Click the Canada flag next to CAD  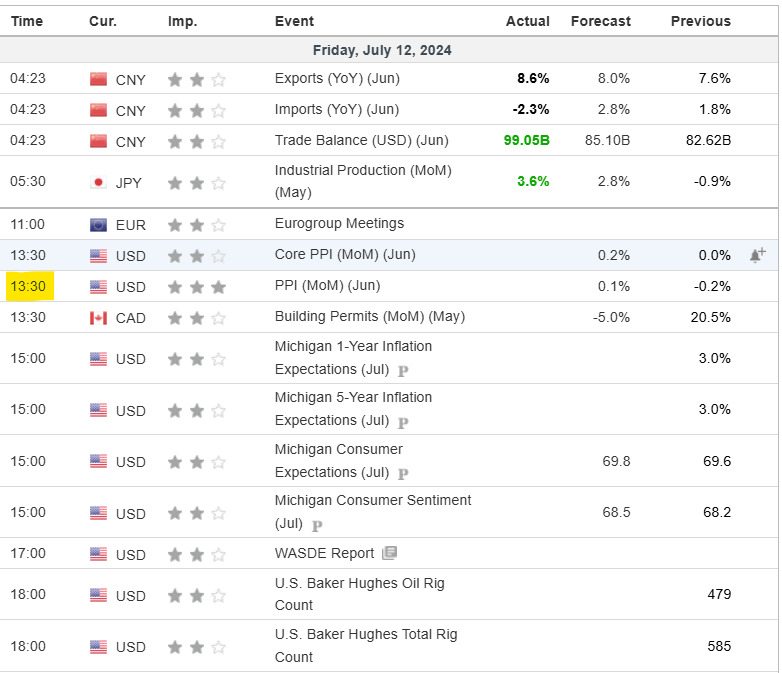(98, 318)
